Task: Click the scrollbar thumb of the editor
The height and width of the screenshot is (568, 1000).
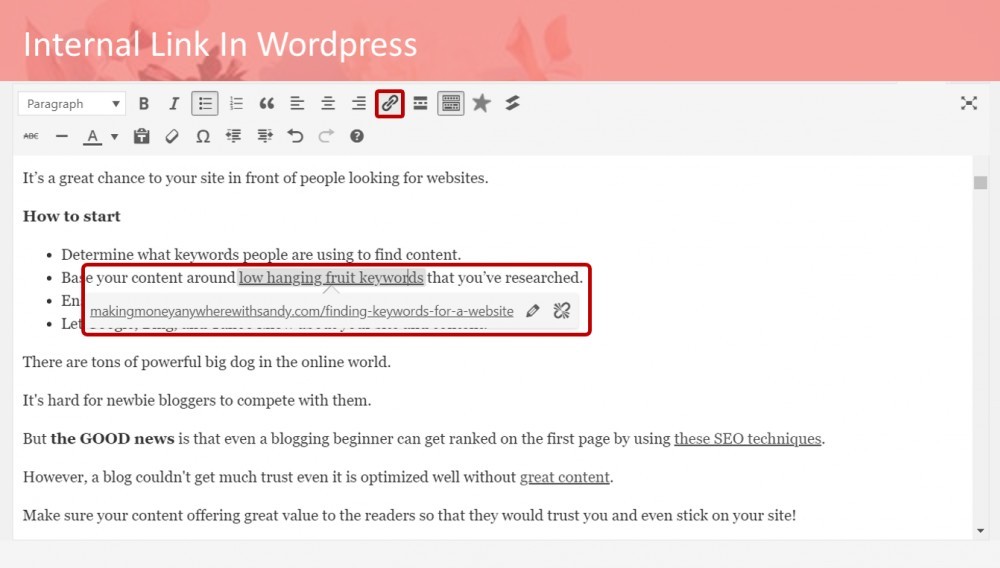Action: pyautogui.click(x=980, y=182)
